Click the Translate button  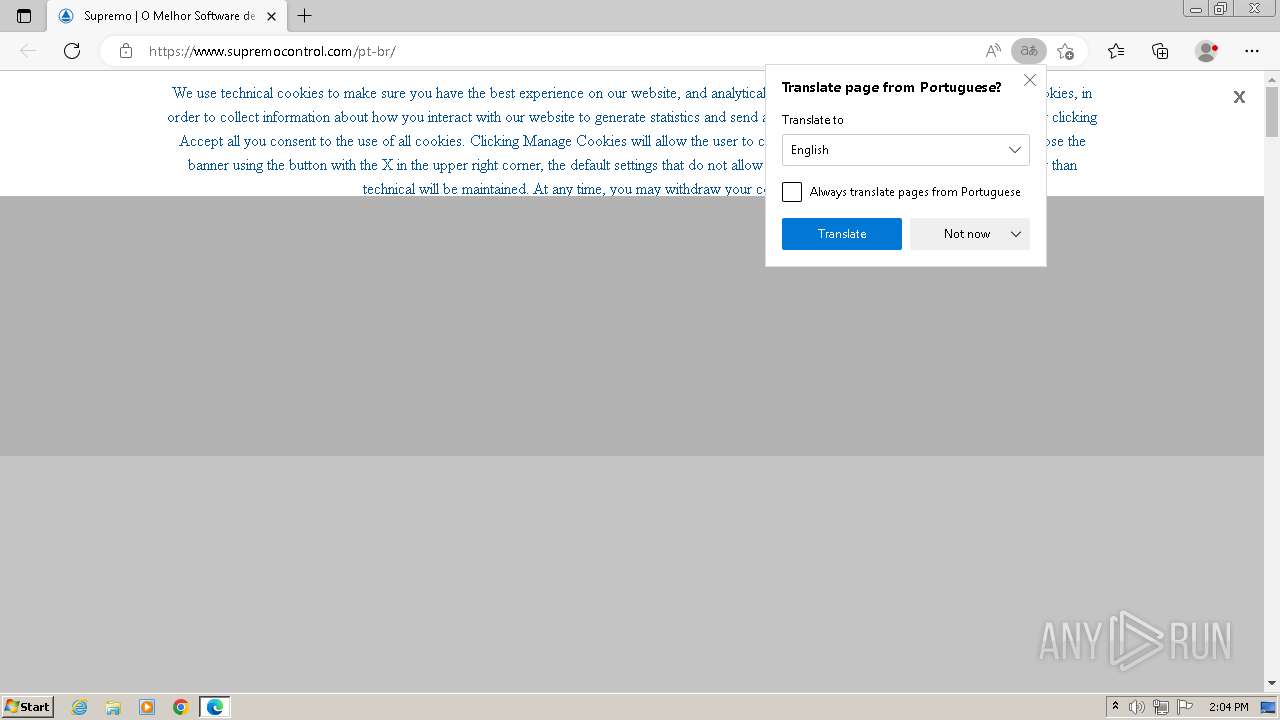pos(842,234)
